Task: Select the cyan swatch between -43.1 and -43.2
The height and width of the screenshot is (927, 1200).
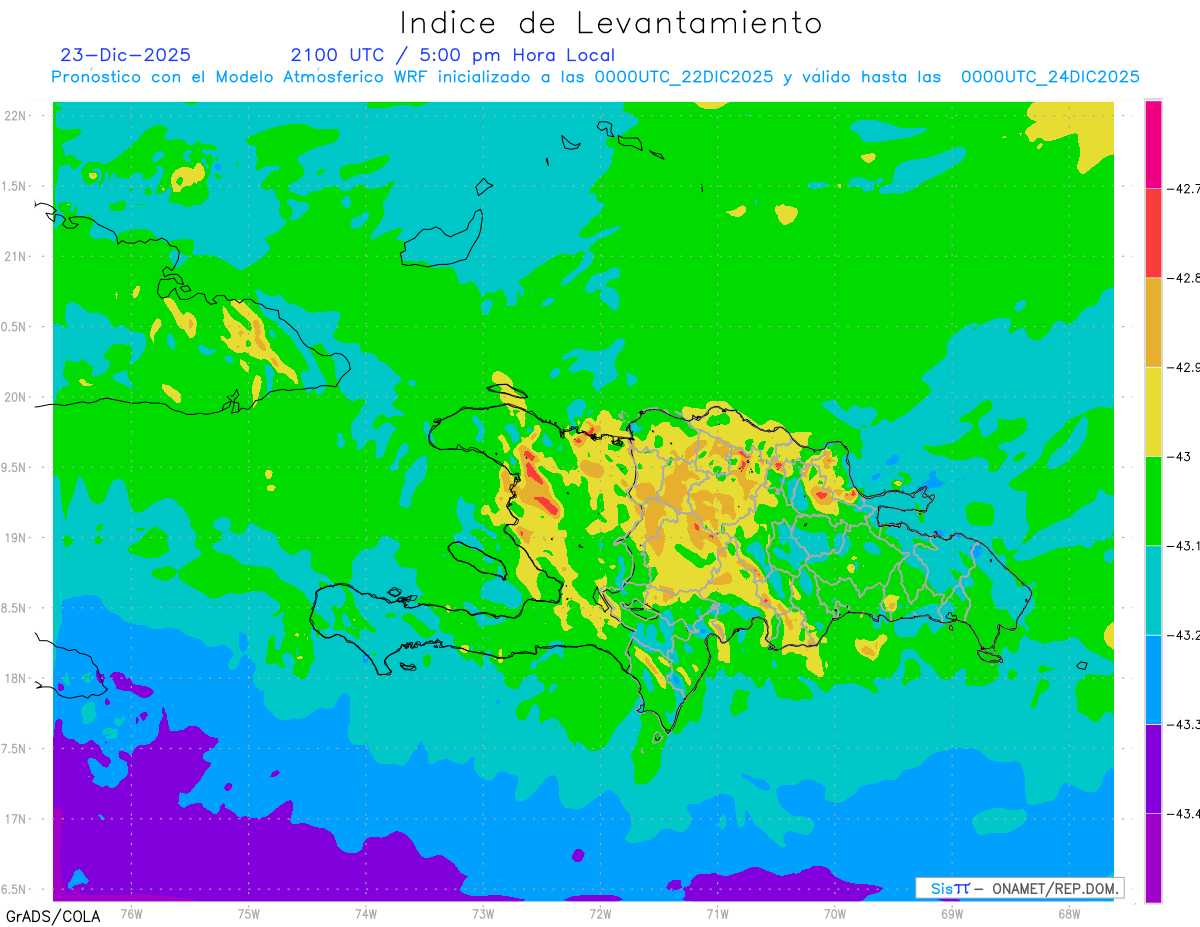Action: pyautogui.click(x=1153, y=590)
